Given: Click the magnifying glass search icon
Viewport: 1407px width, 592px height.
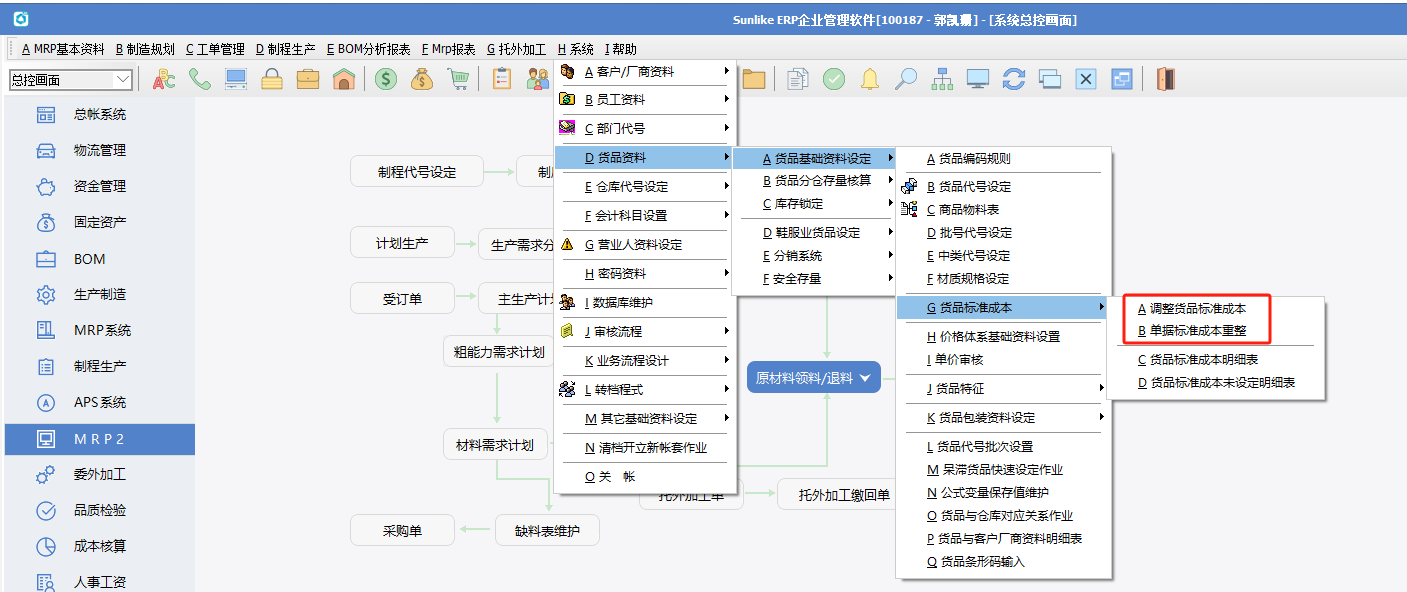Looking at the screenshot, I should [x=906, y=79].
